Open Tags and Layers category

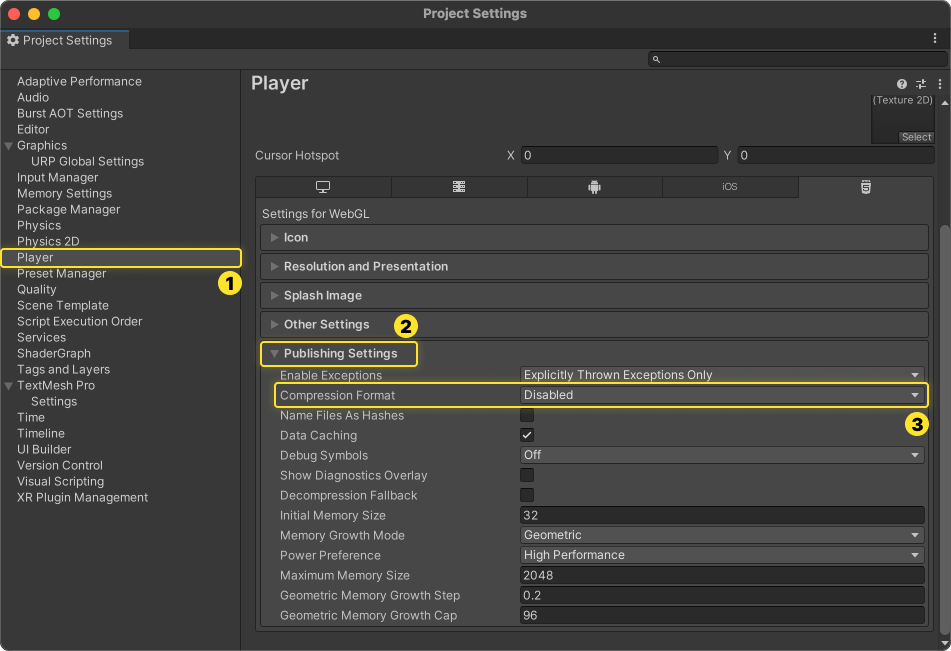pos(63,369)
